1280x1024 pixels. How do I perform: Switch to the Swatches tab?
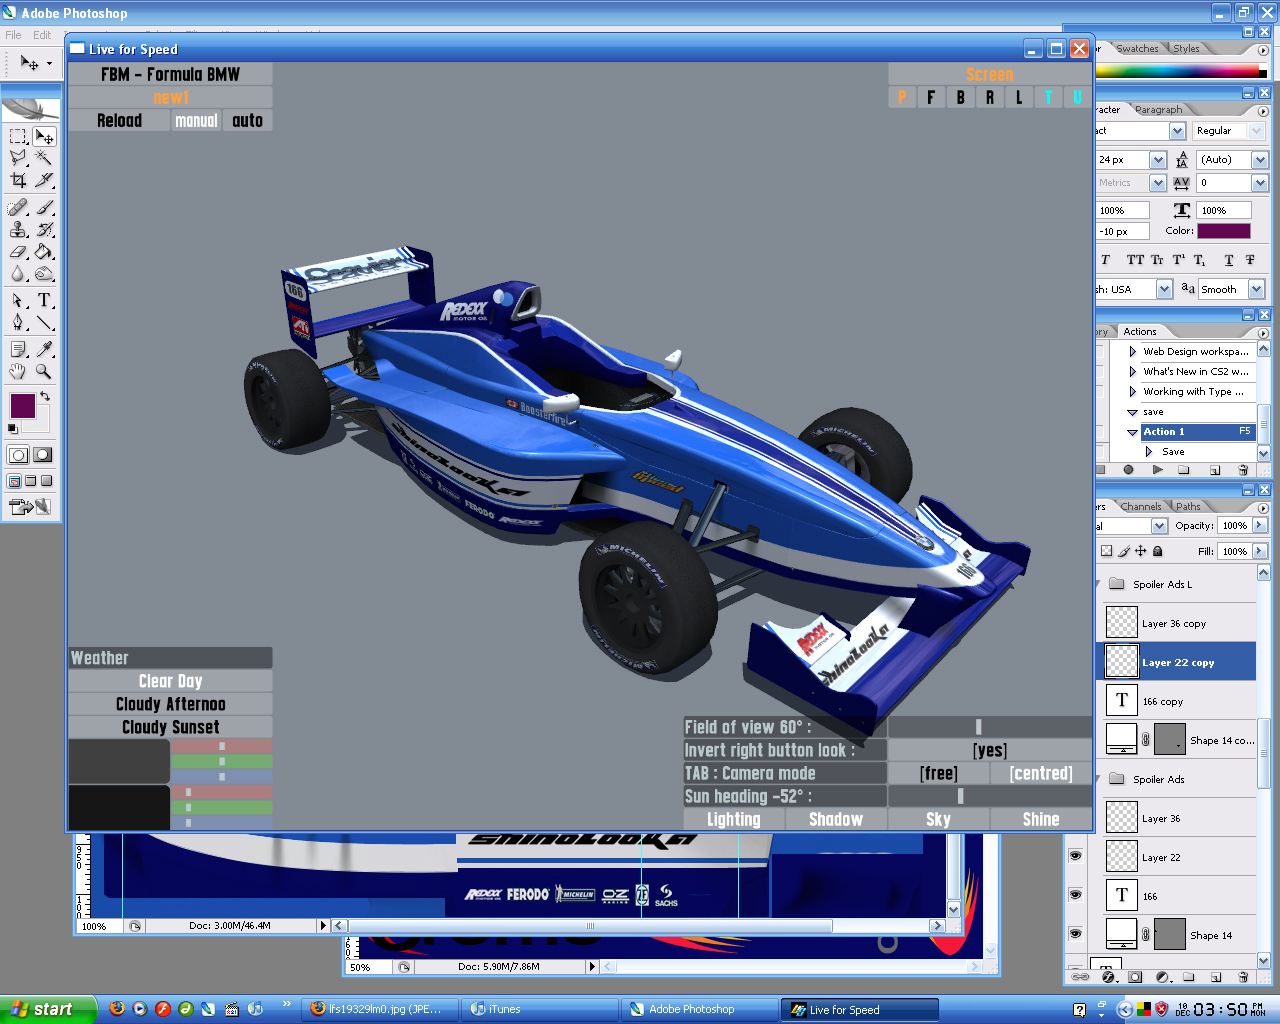(x=1137, y=48)
